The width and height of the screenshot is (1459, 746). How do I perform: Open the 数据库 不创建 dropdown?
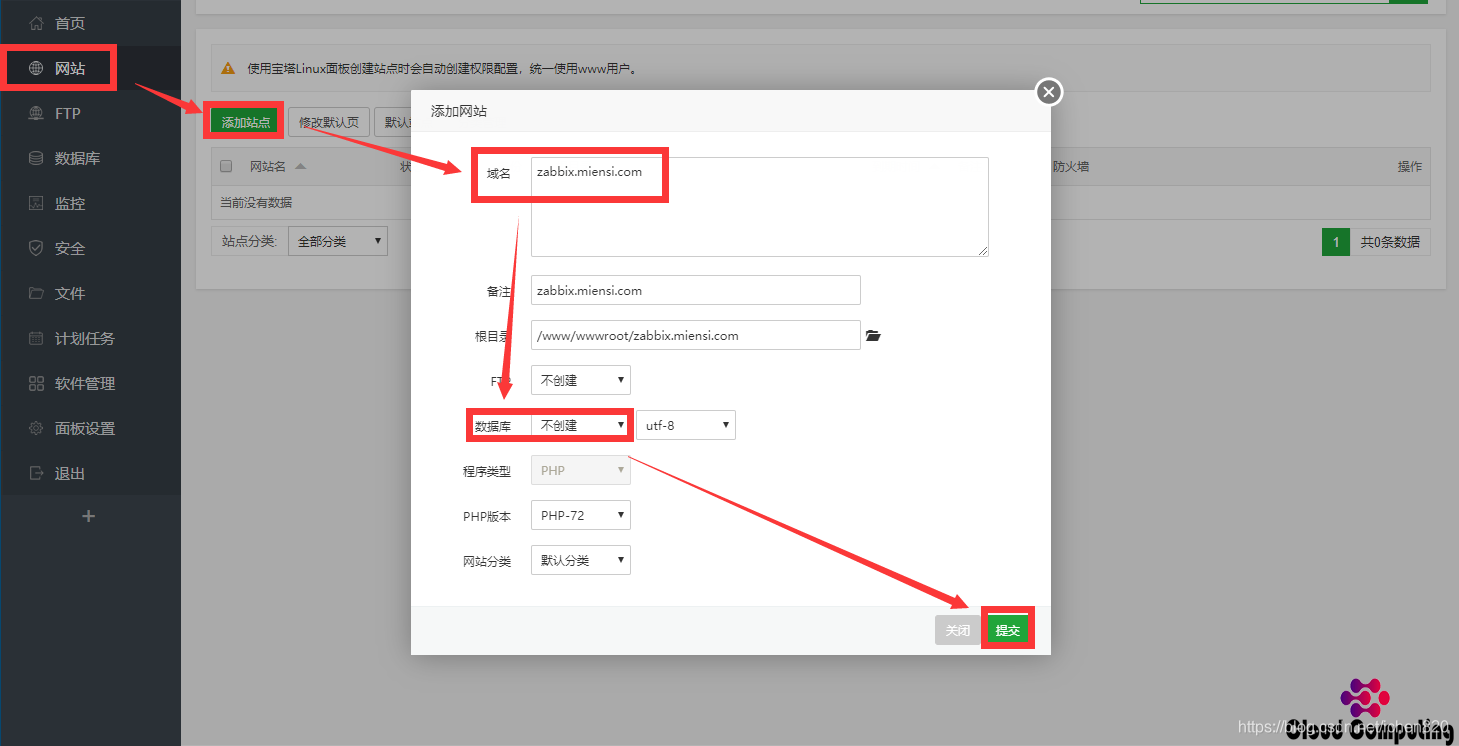click(580, 424)
